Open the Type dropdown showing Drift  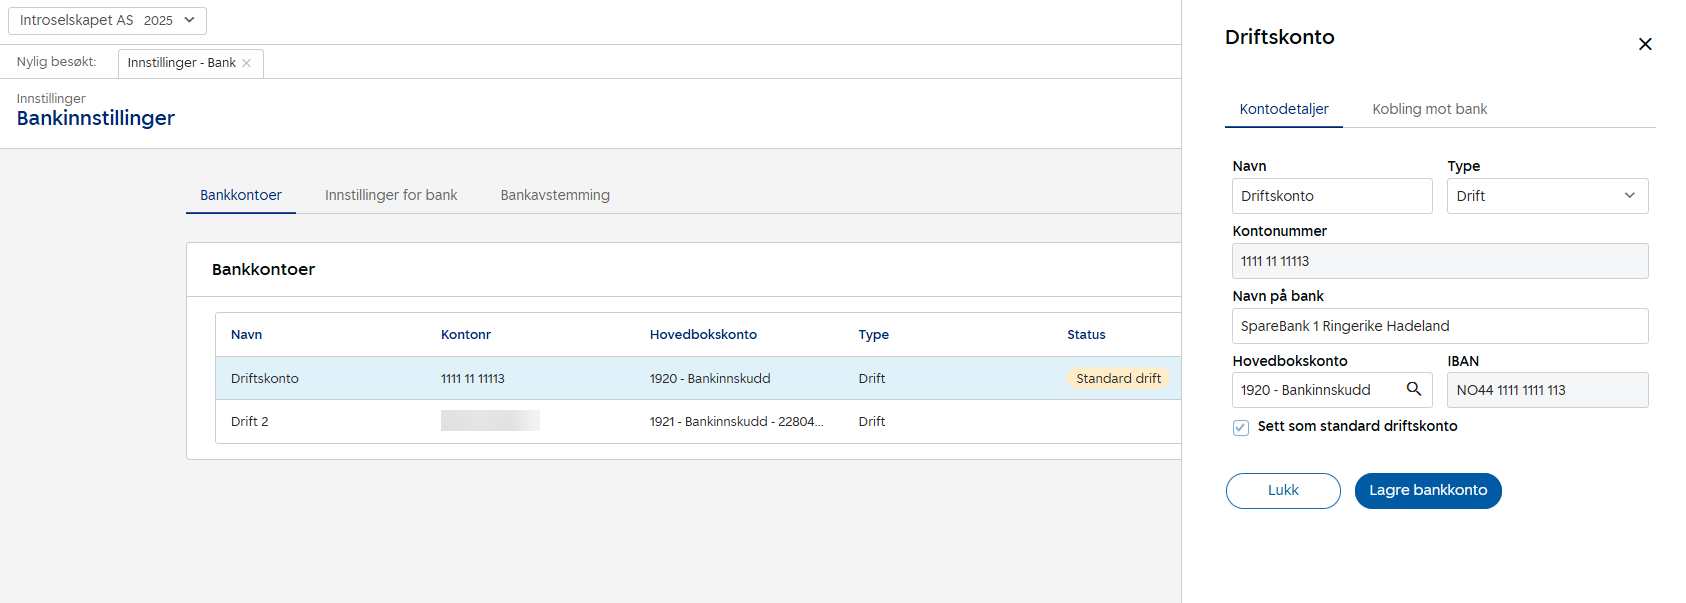1546,196
